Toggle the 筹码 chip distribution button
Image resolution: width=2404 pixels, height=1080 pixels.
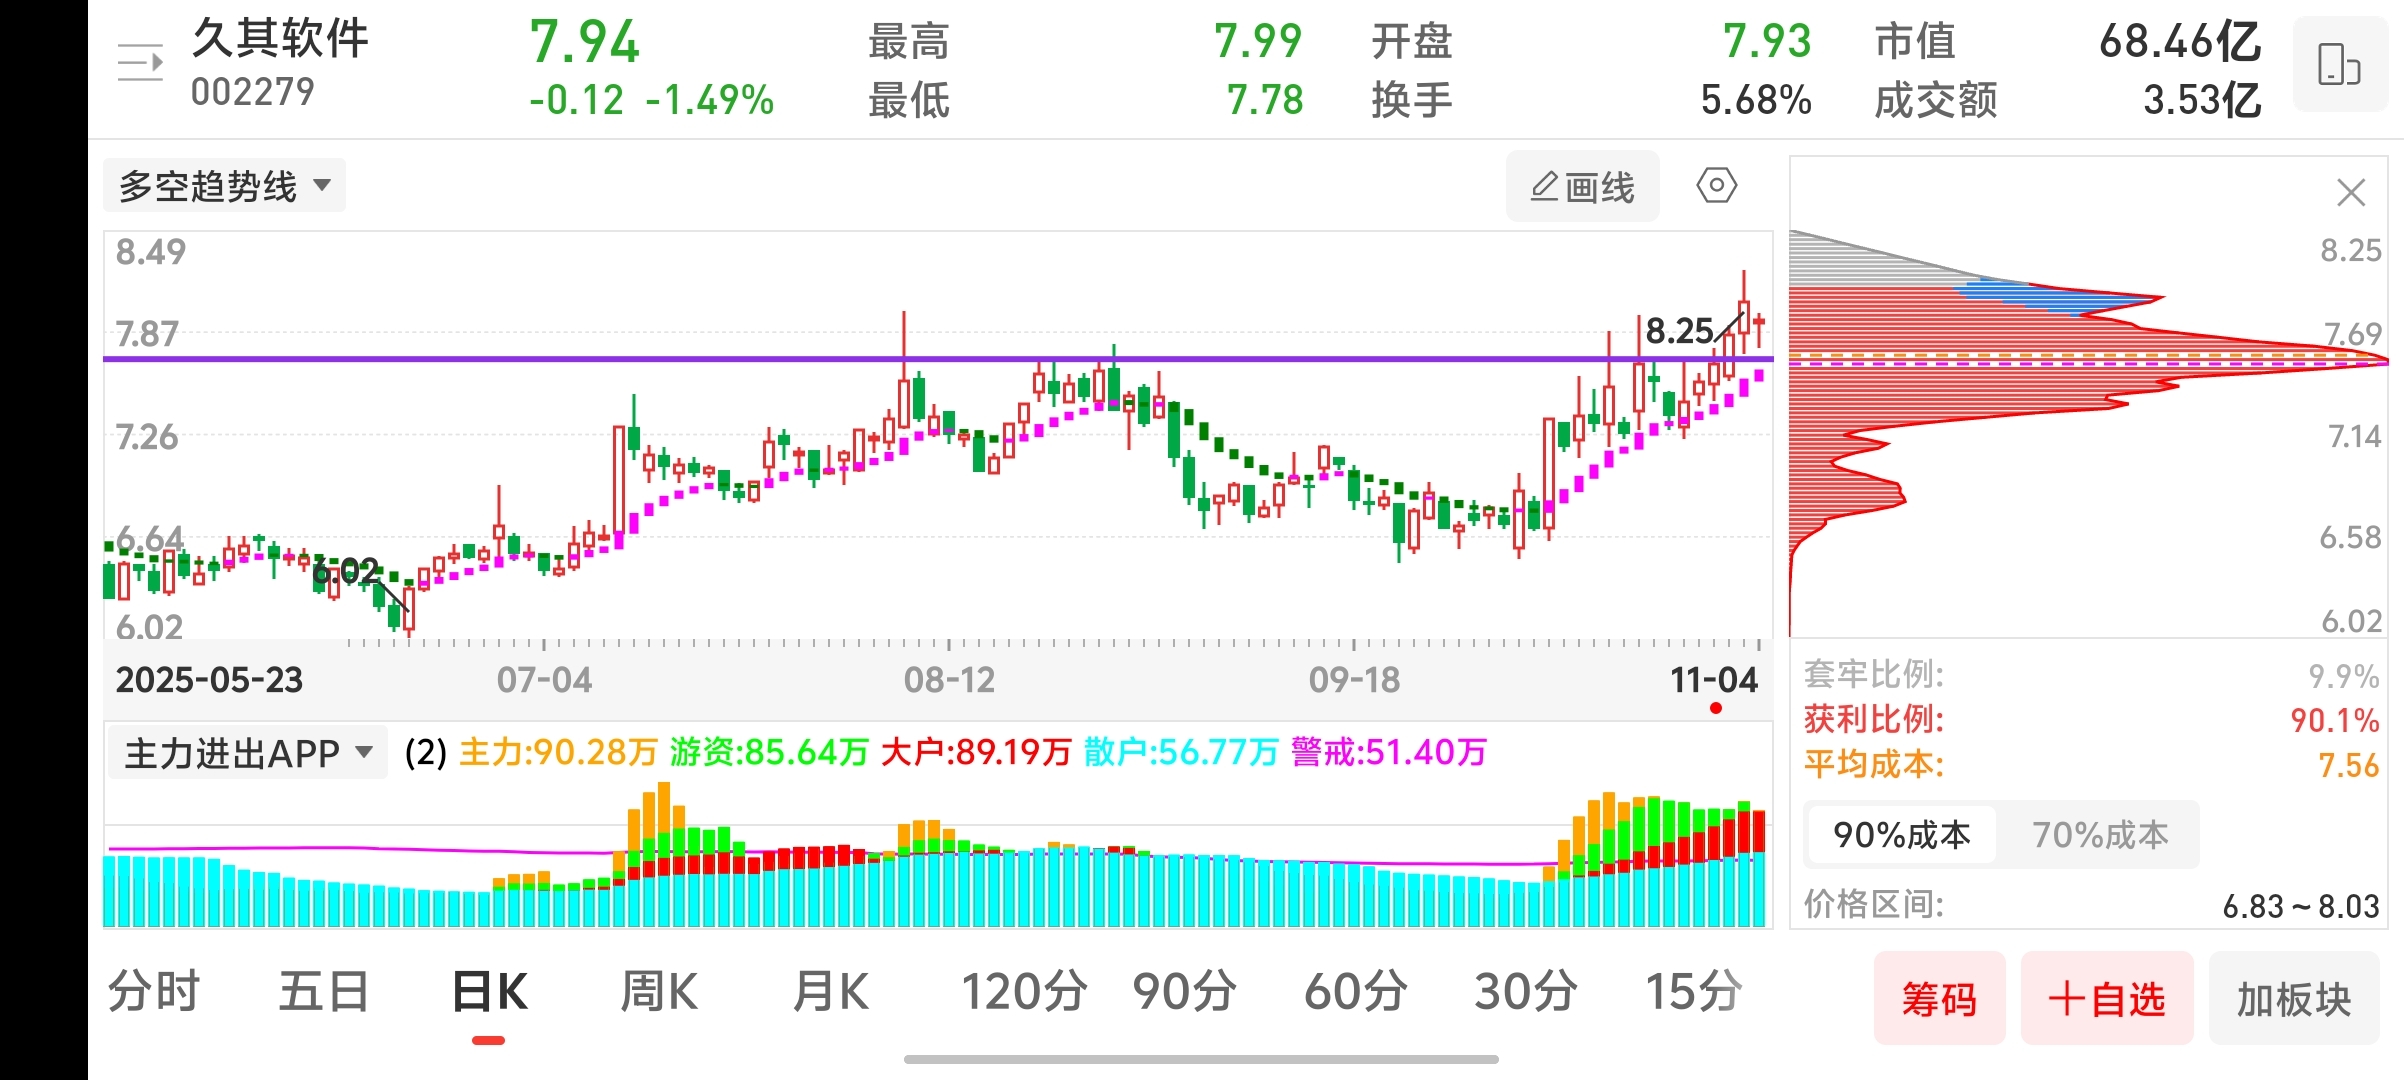1939,999
